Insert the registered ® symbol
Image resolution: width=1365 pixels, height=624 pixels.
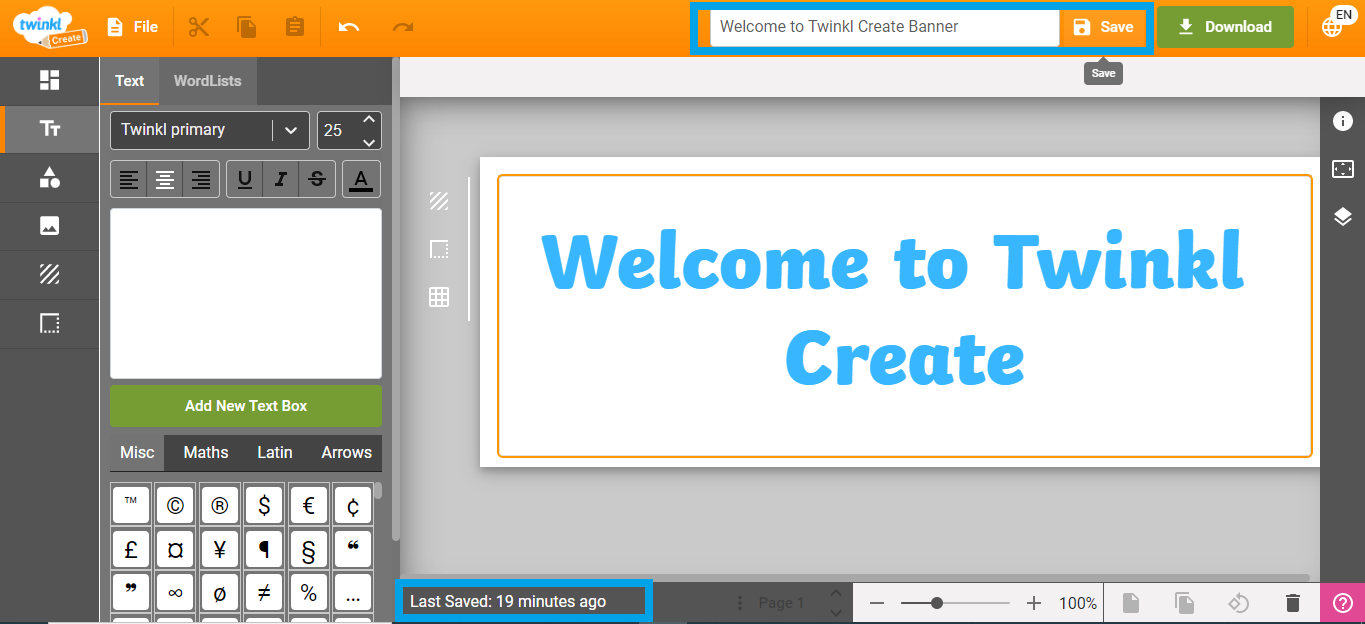[219, 504]
